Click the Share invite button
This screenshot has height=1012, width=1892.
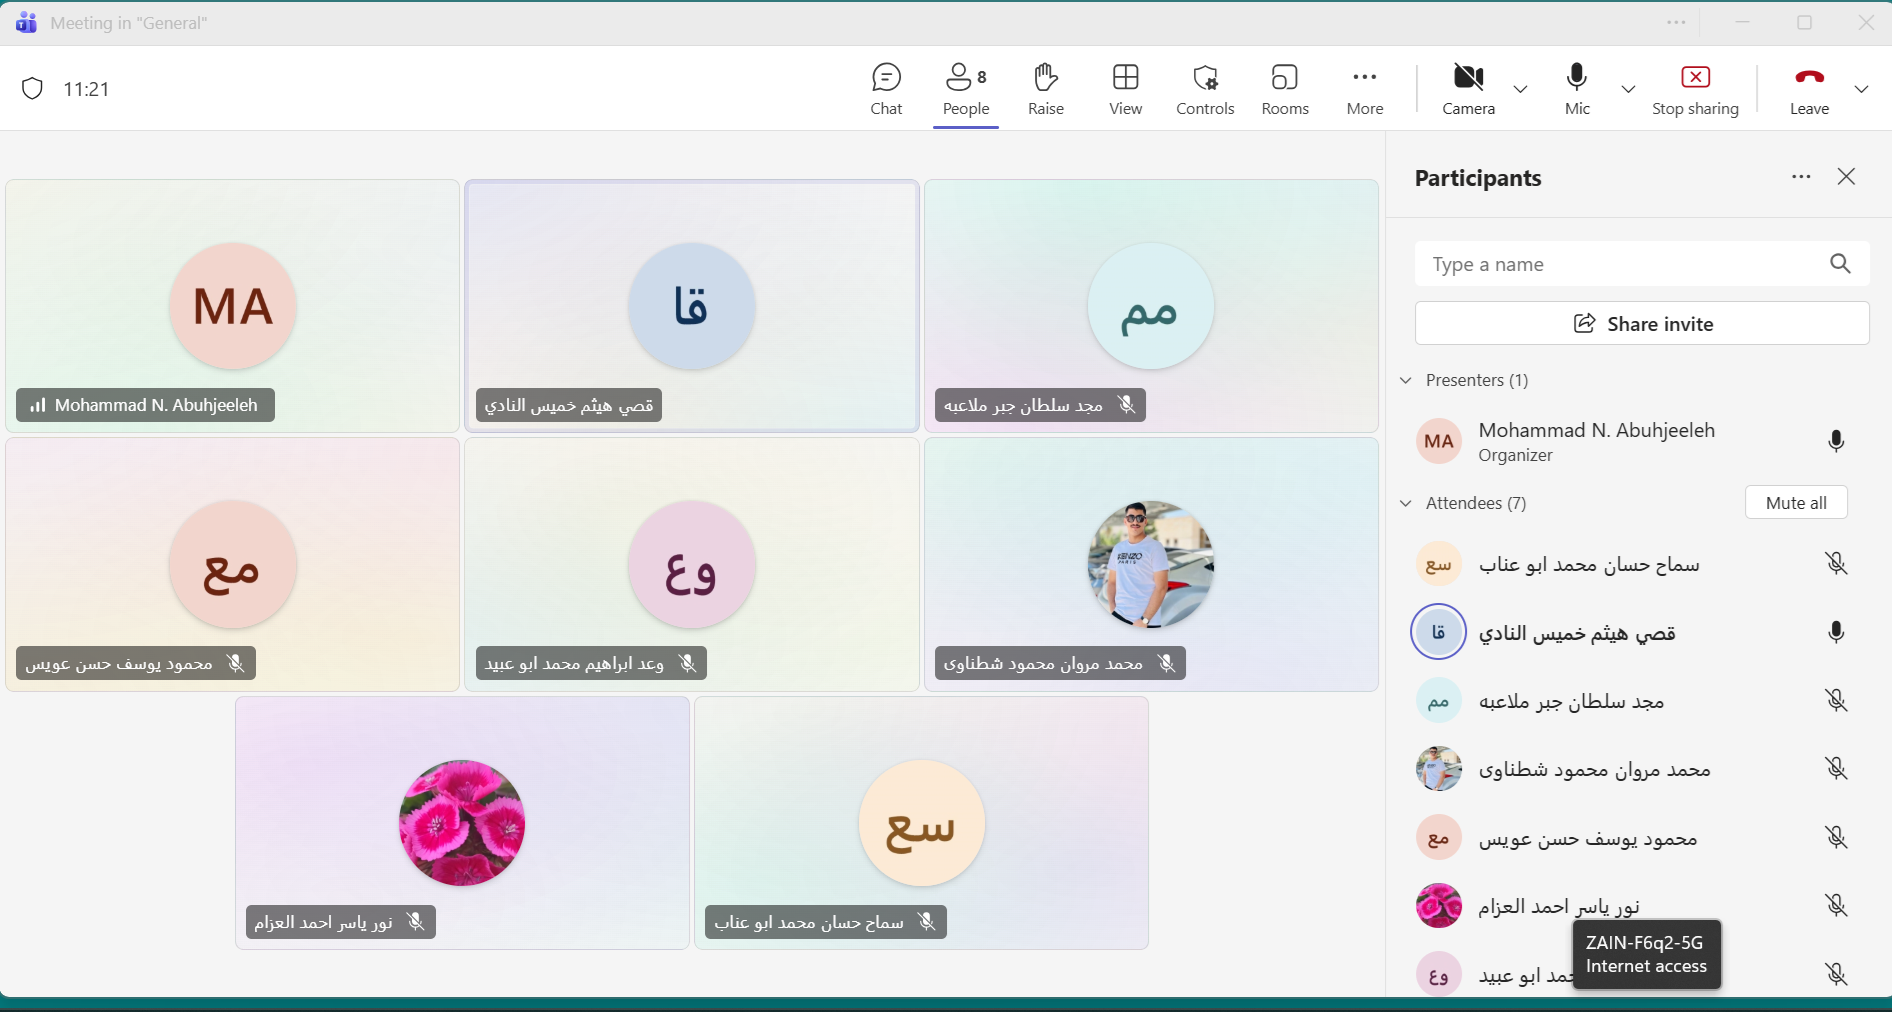[1641, 324]
